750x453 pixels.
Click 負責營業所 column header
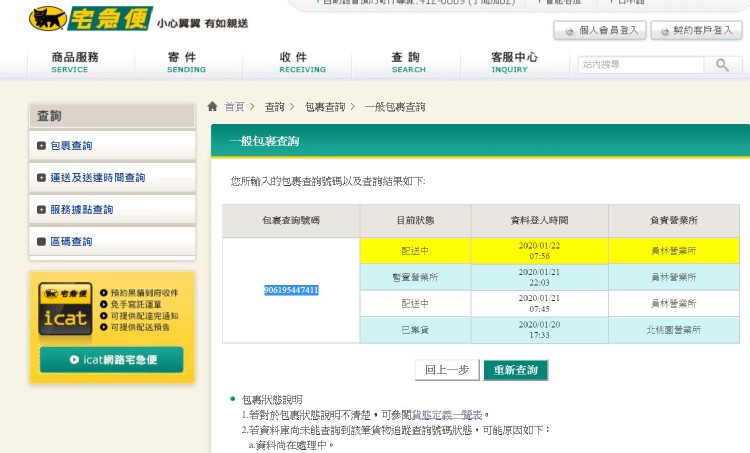[x=674, y=221]
